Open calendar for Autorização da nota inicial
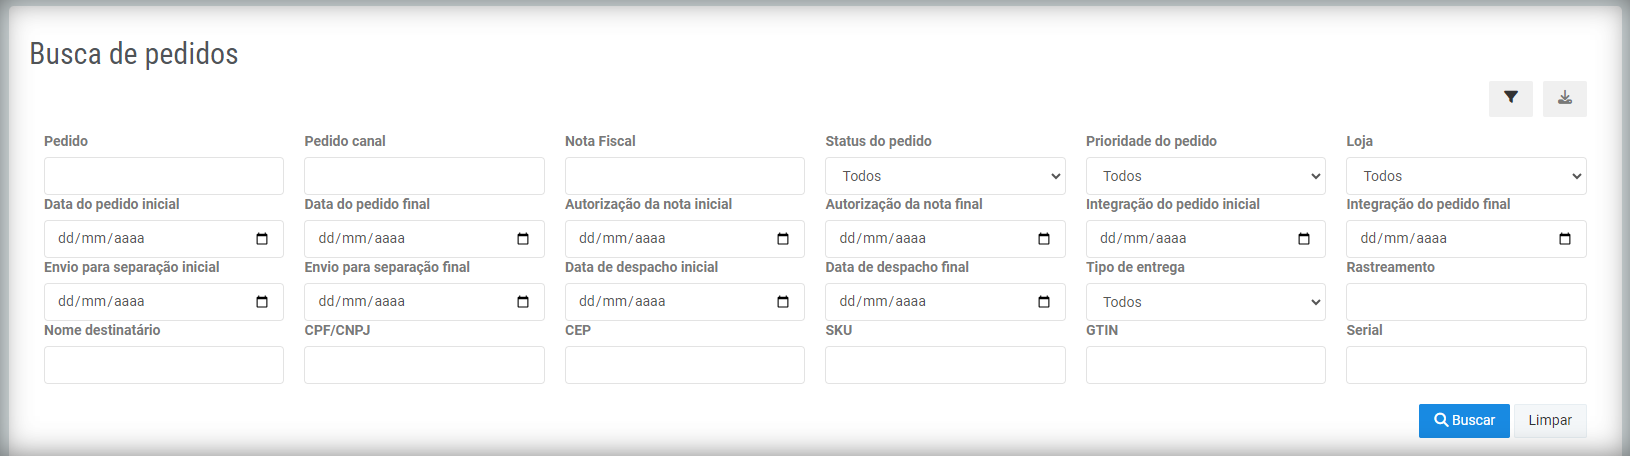1630x456 pixels. click(783, 239)
